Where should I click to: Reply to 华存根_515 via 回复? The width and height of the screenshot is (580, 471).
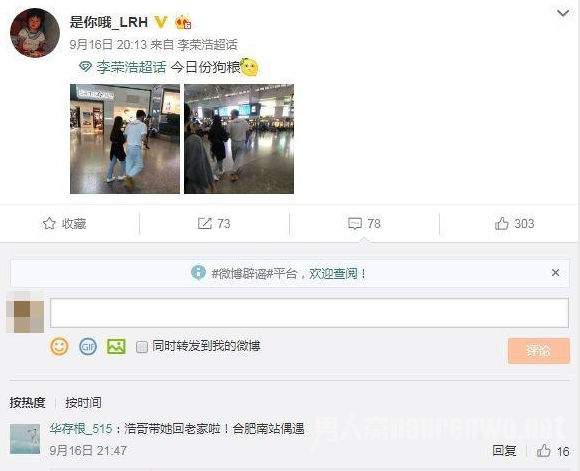504,451
